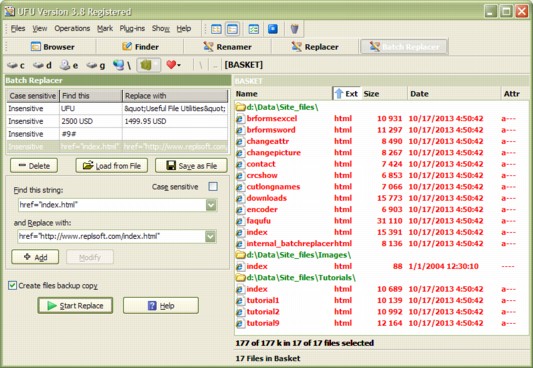Click the two-panel layout toolbar icon
Viewport: 533px width, 368px height.
click(216, 29)
